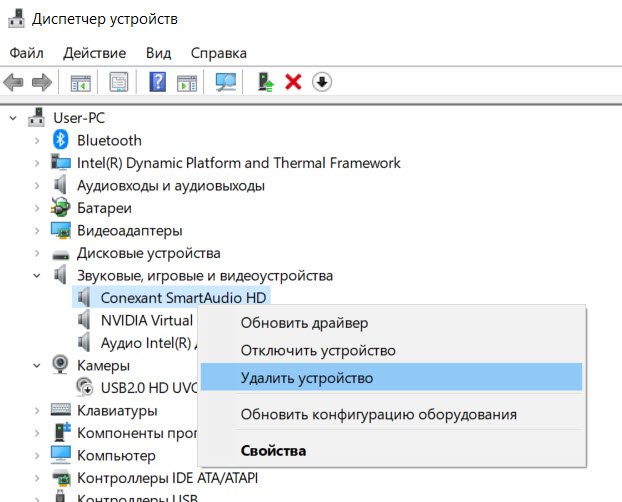Viewport: 622px width, 502px height.
Task: Expand the Компьютер category
Action: coord(37,456)
